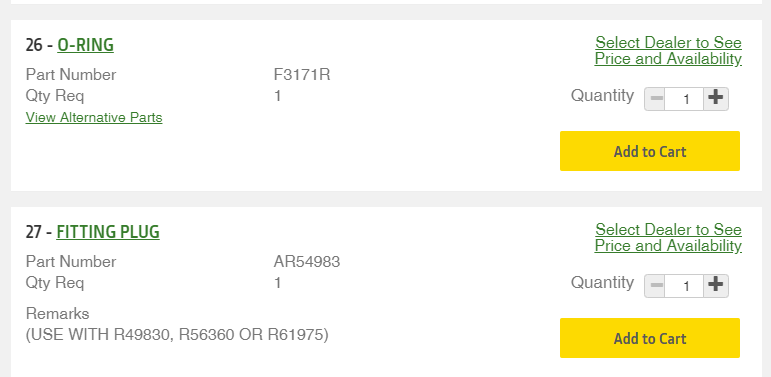
Task: Add the FITTING PLUG AR54983 to cart
Action: (650, 338)
